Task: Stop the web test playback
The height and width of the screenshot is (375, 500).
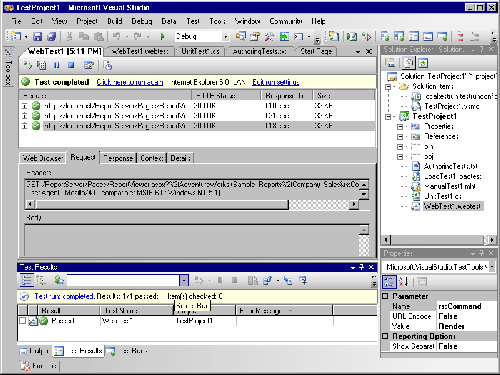Action: tap(71, 65)
